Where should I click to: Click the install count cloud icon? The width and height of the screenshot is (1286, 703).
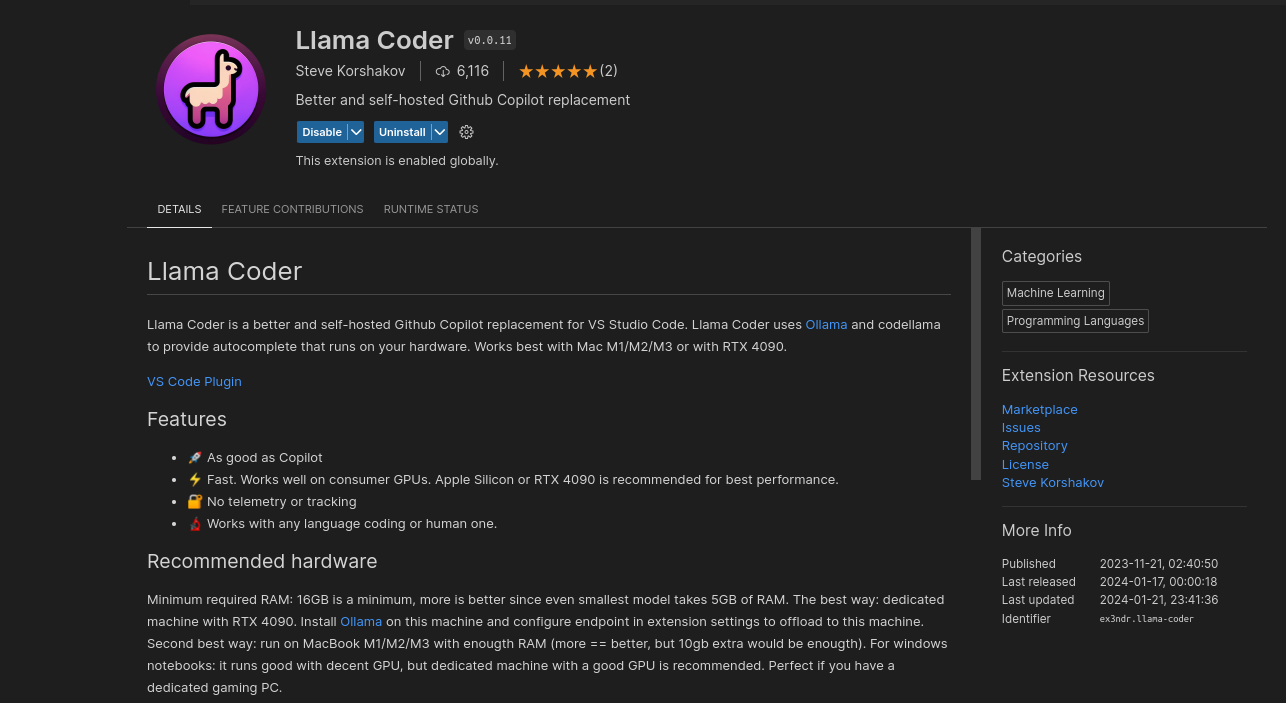pyautogui.click(x=442, y=71)
